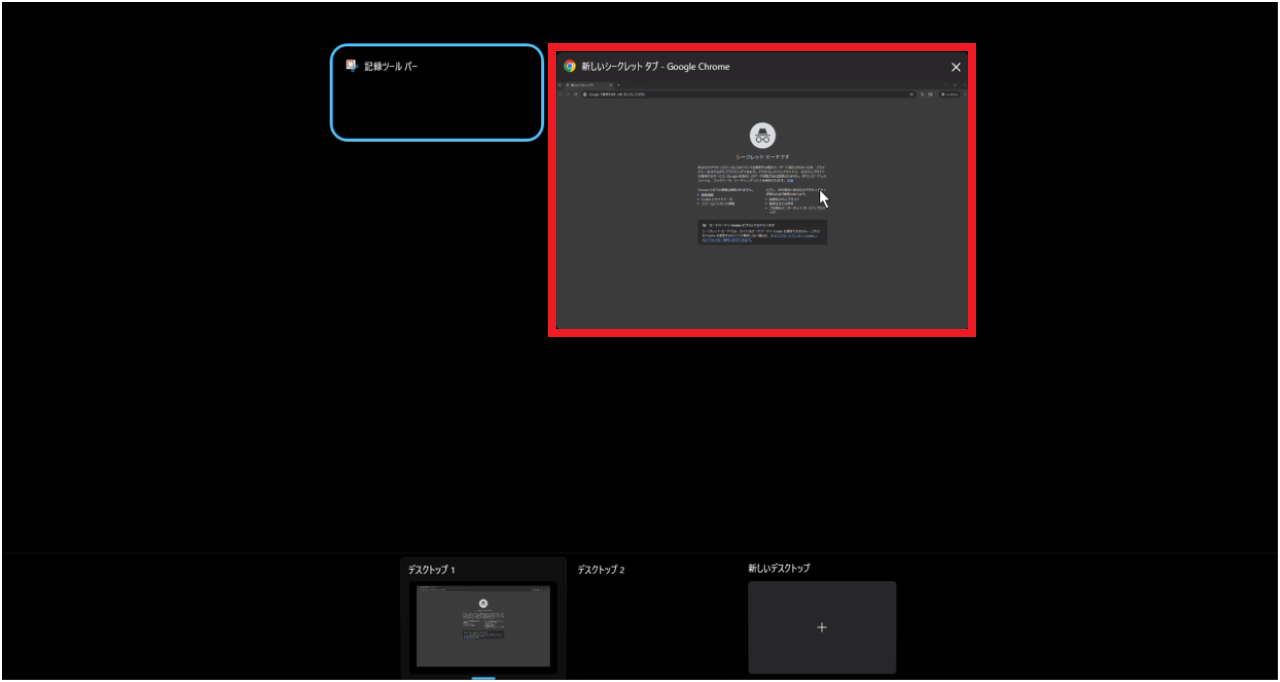
Task: Click the address bar in Chrome preview
Action: pos(740,94)
